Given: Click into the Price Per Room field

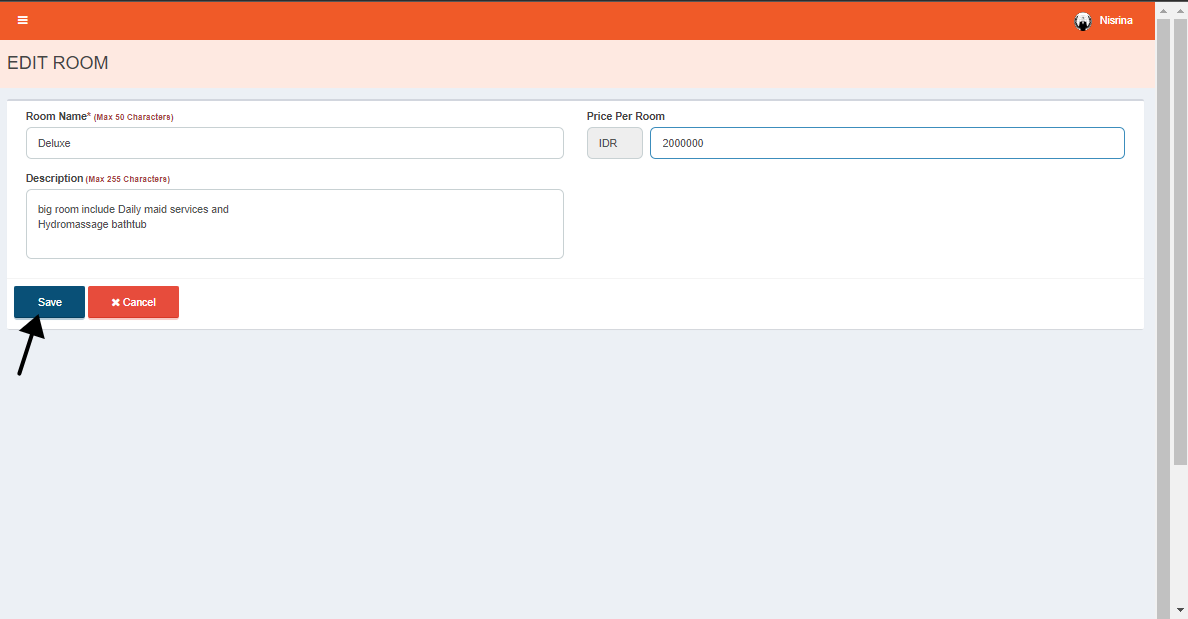Looking at the screenshot, I should click(886, 143).
